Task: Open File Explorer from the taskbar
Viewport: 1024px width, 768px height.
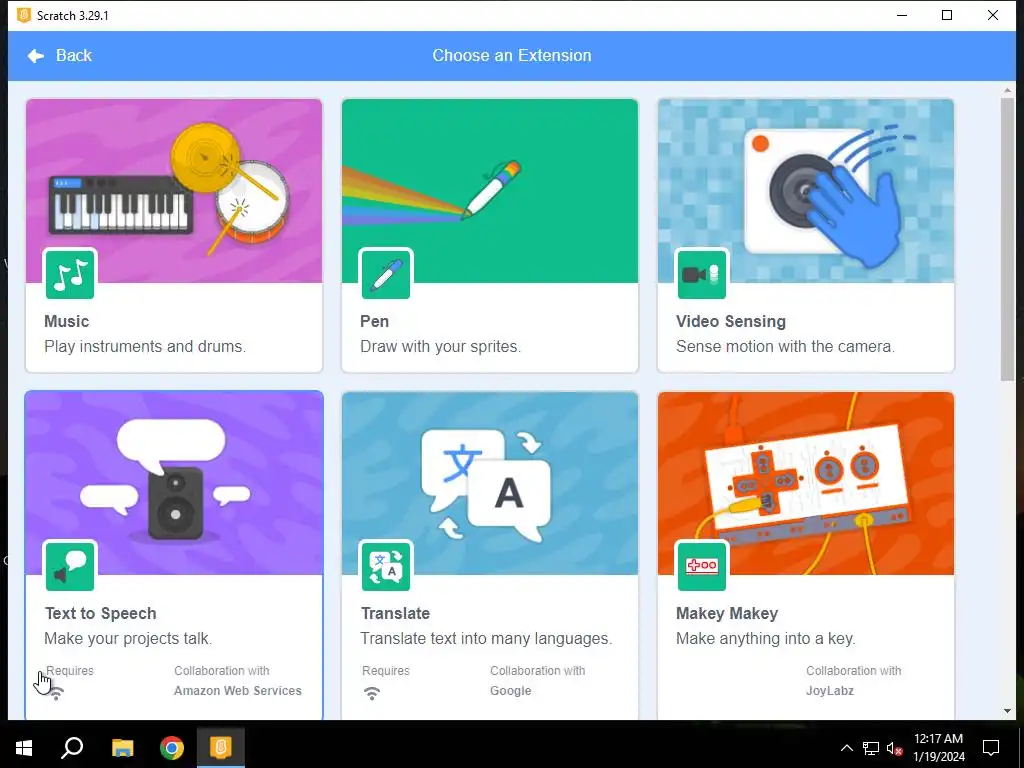Action: 122,747
